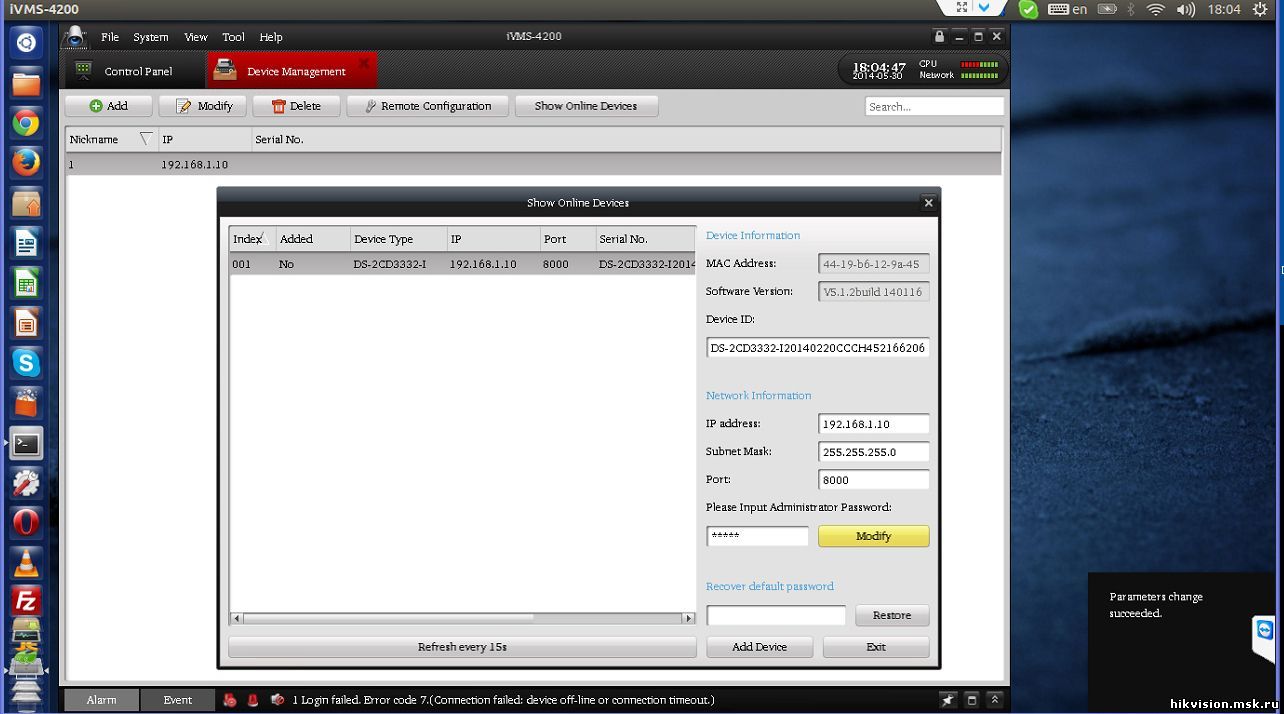
Task: Switch to the Control Panel tab
Action: (x=136, y=71)
